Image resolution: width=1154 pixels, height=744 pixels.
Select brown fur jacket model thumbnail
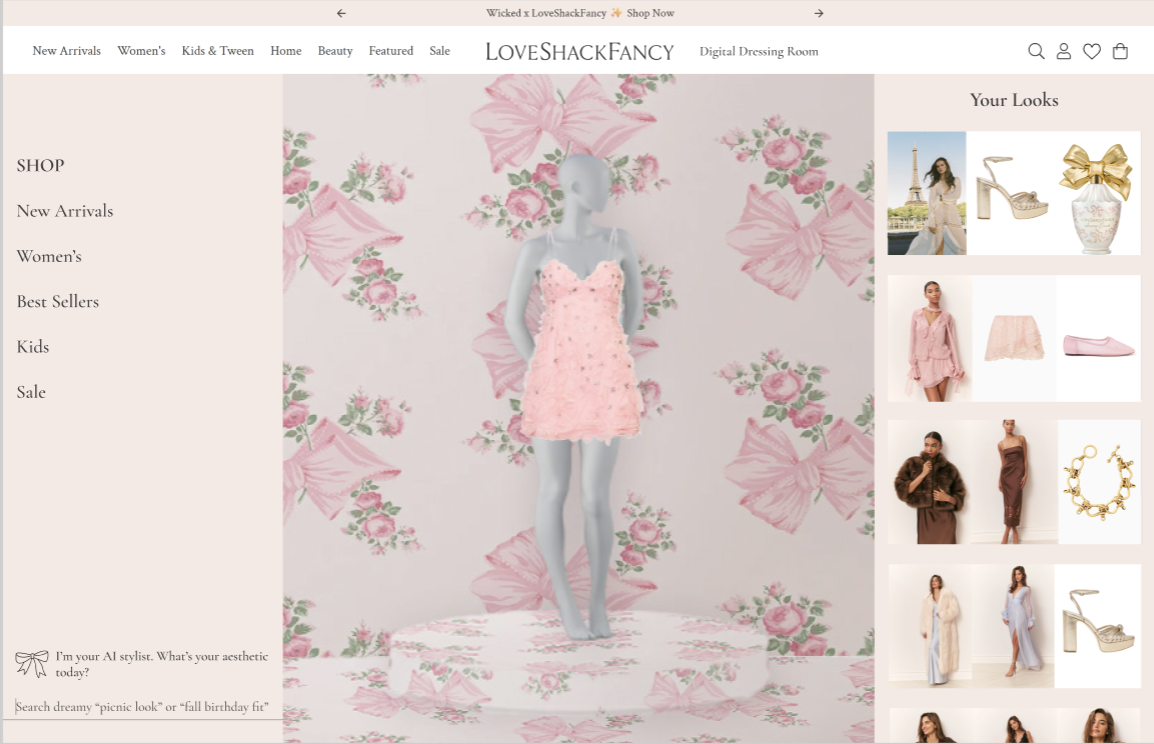tap(929, 482)
